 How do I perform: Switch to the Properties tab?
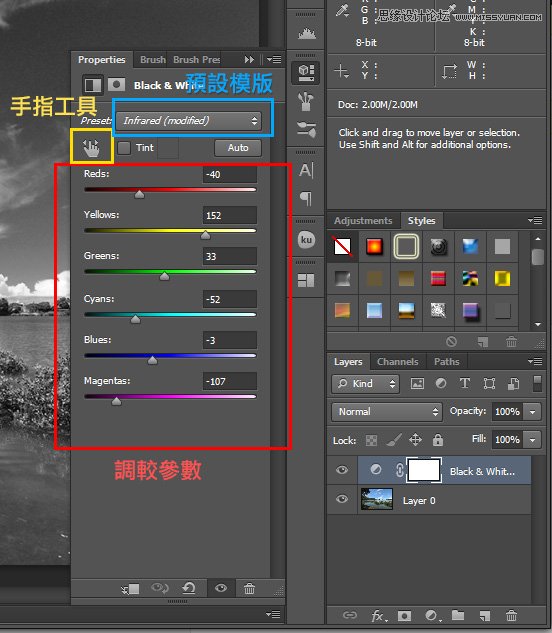pyautogui.click(x=102, y=60)
